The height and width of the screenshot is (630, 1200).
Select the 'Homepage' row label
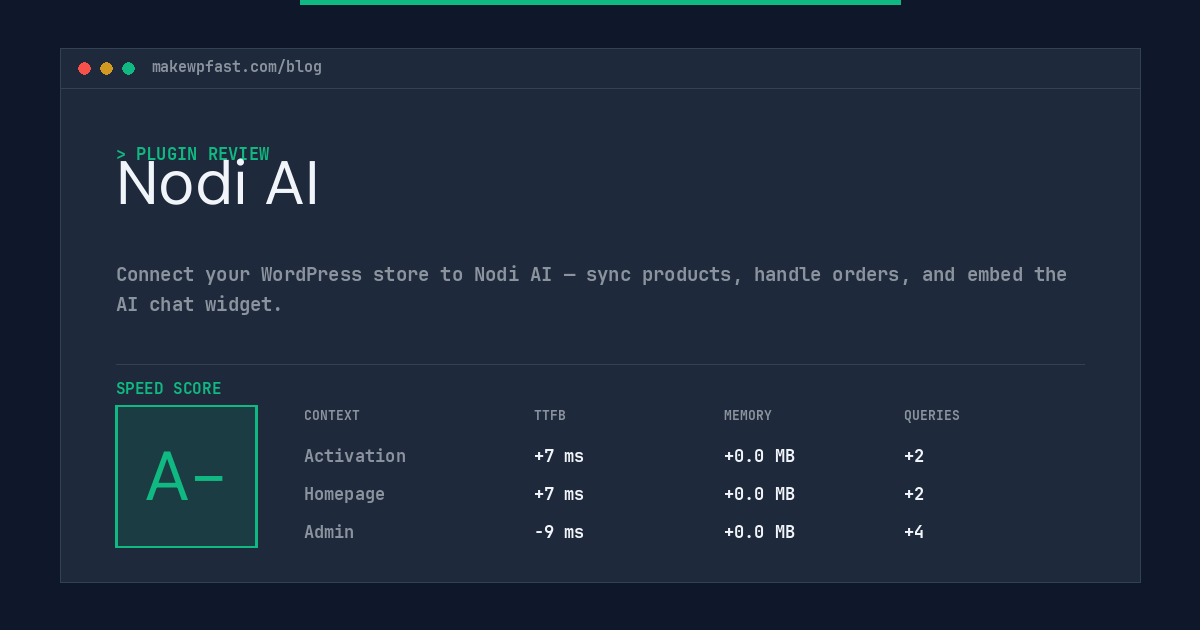click(344, 494)
